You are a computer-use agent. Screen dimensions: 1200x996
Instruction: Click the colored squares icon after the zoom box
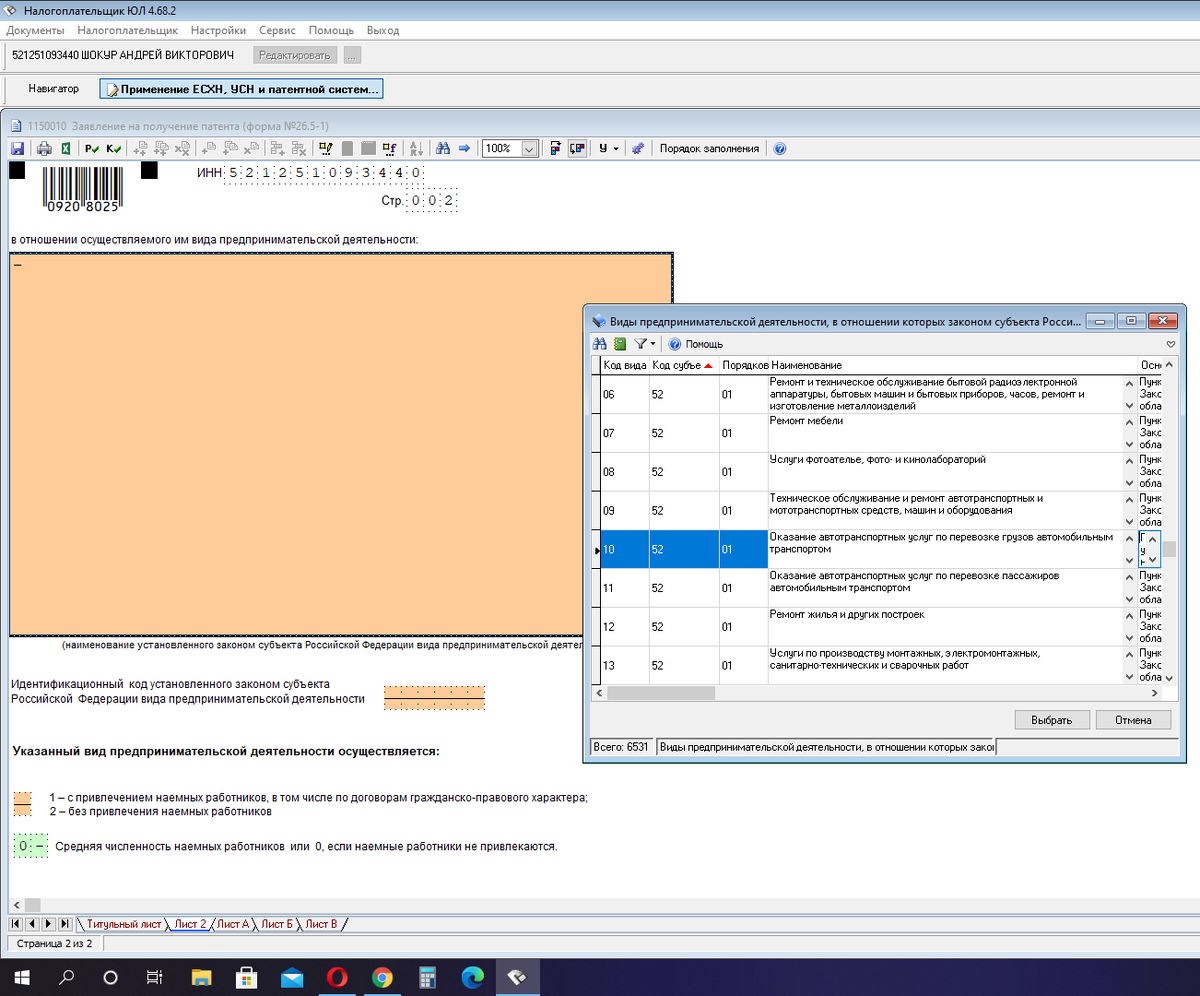tap(555, 148)
